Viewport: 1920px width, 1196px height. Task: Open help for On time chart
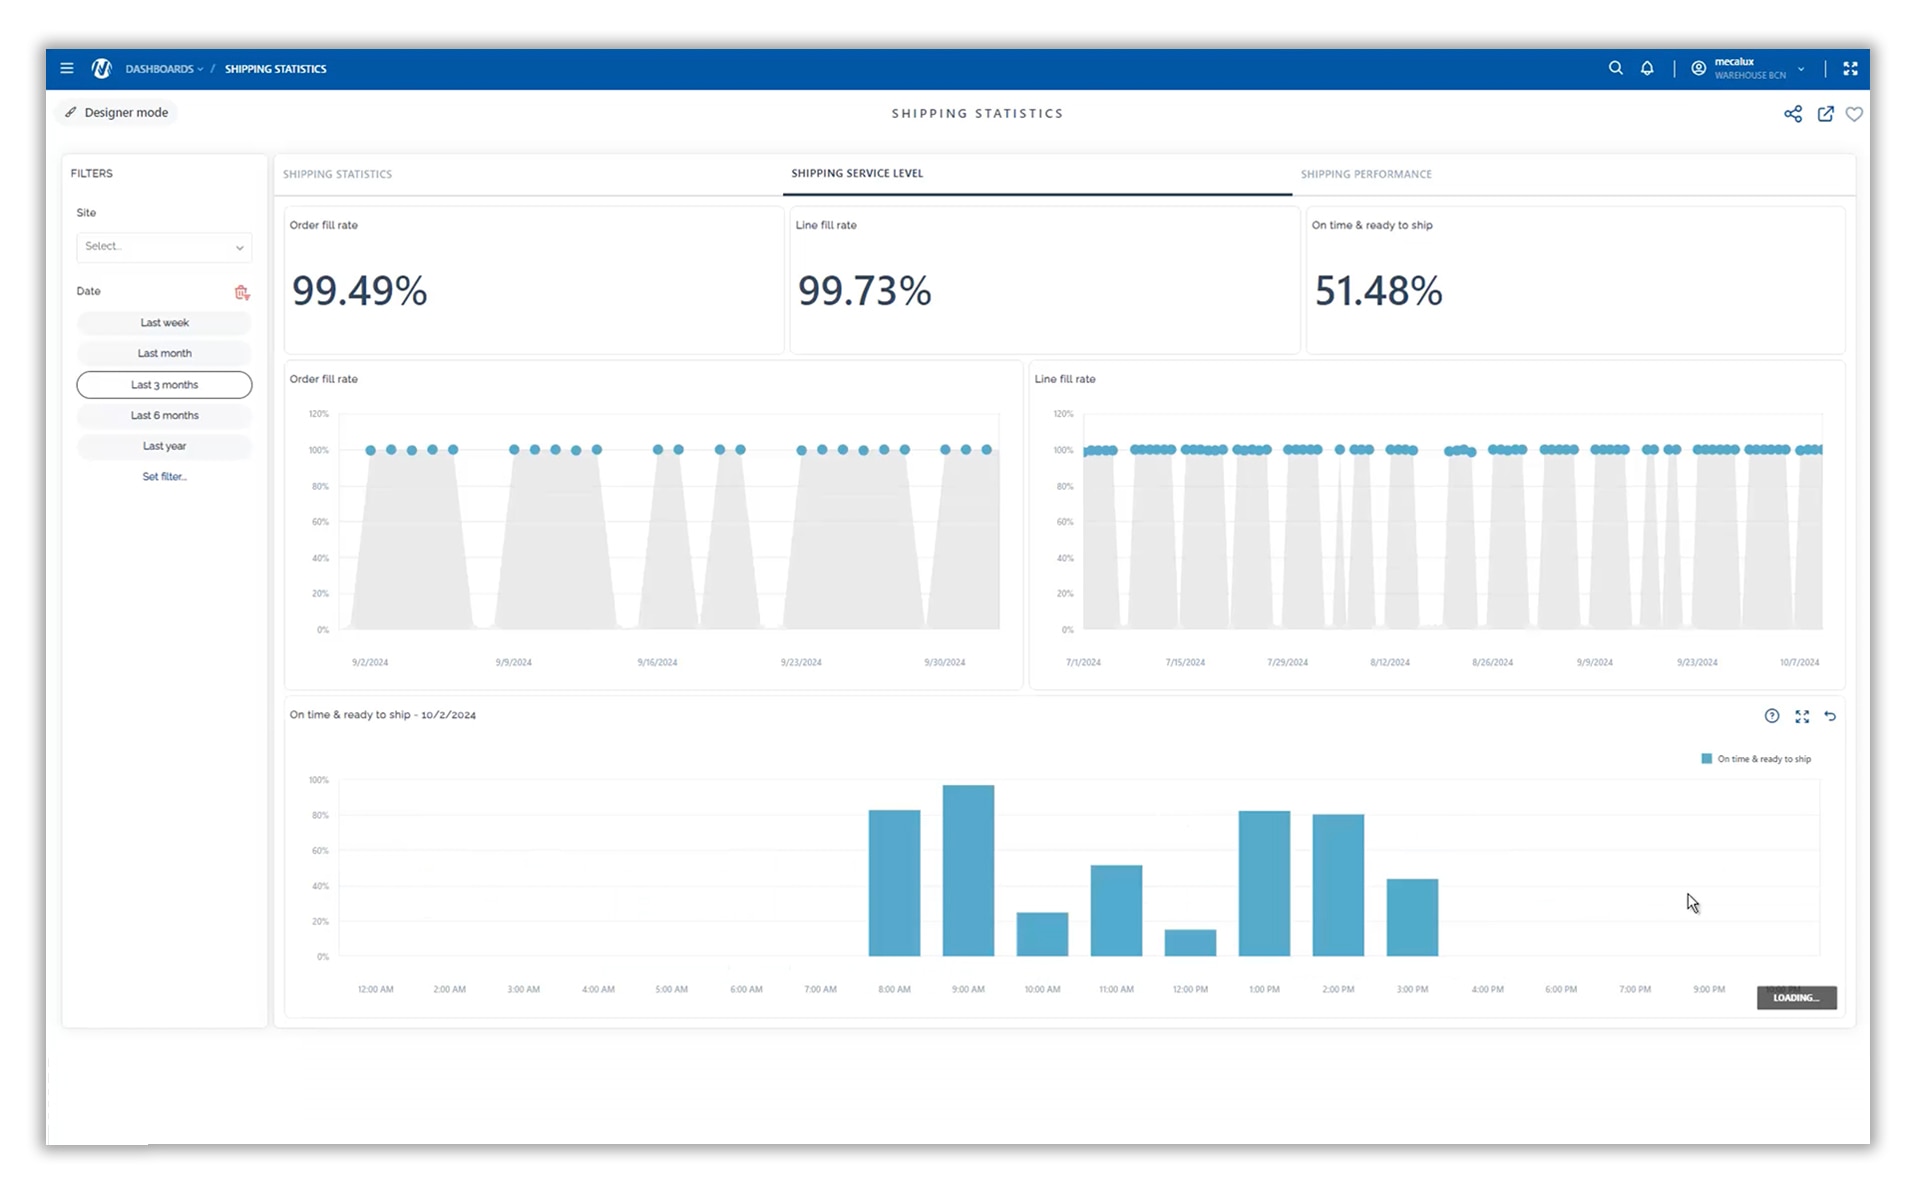[x=1771, y=716]
